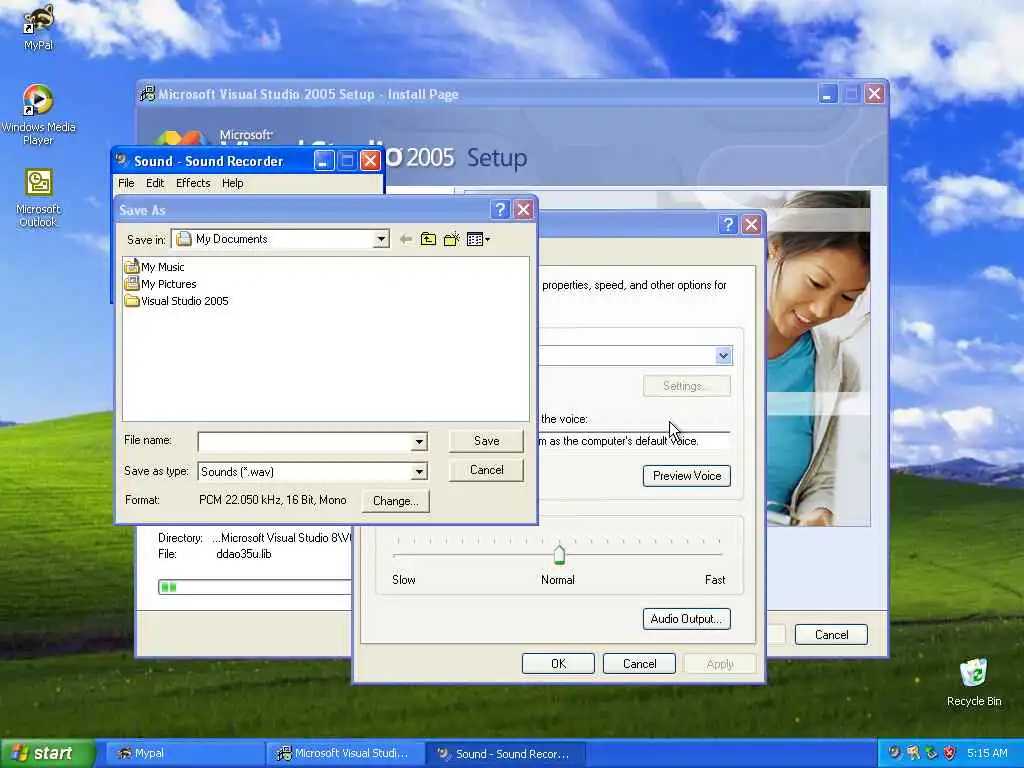Expand the Save in location dropdown
The height and width of the screenshot is (768, 1024).
click(381, 240)
